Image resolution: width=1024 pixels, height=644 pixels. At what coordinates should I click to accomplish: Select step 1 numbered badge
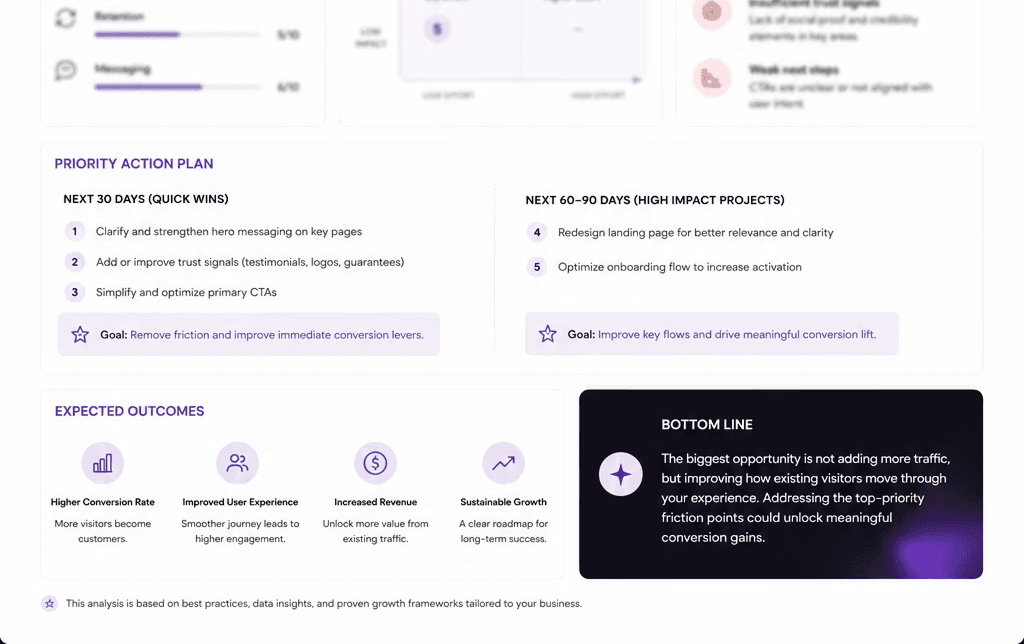pos(74,231)
